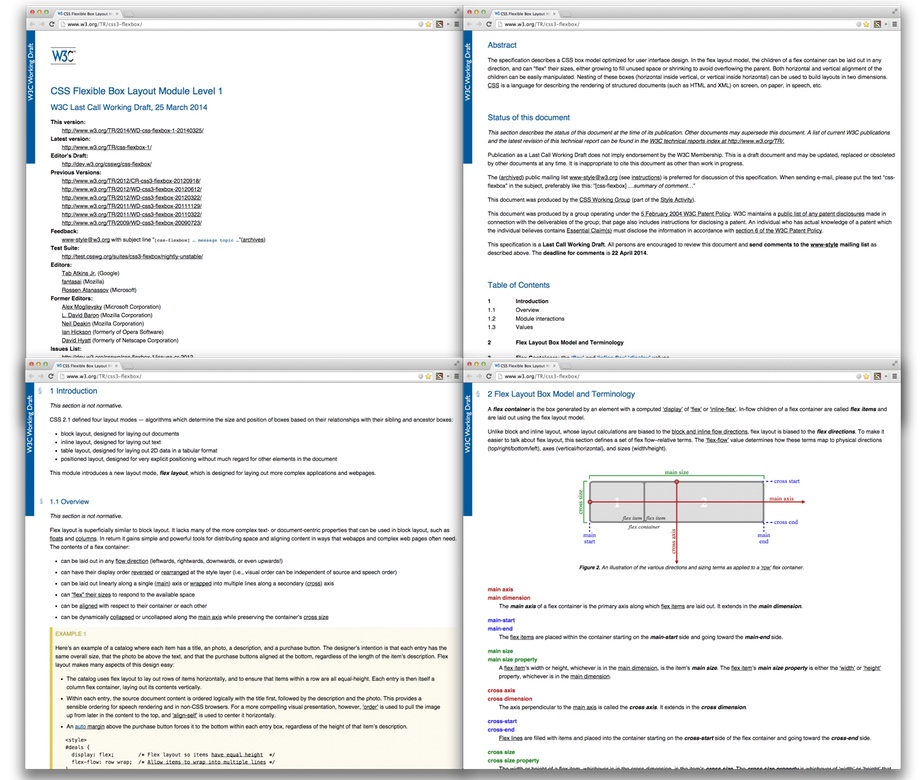The height and width of the screenshot is (780, 920).
Task: Click the 'main-start' definition term
Action: 501,620
